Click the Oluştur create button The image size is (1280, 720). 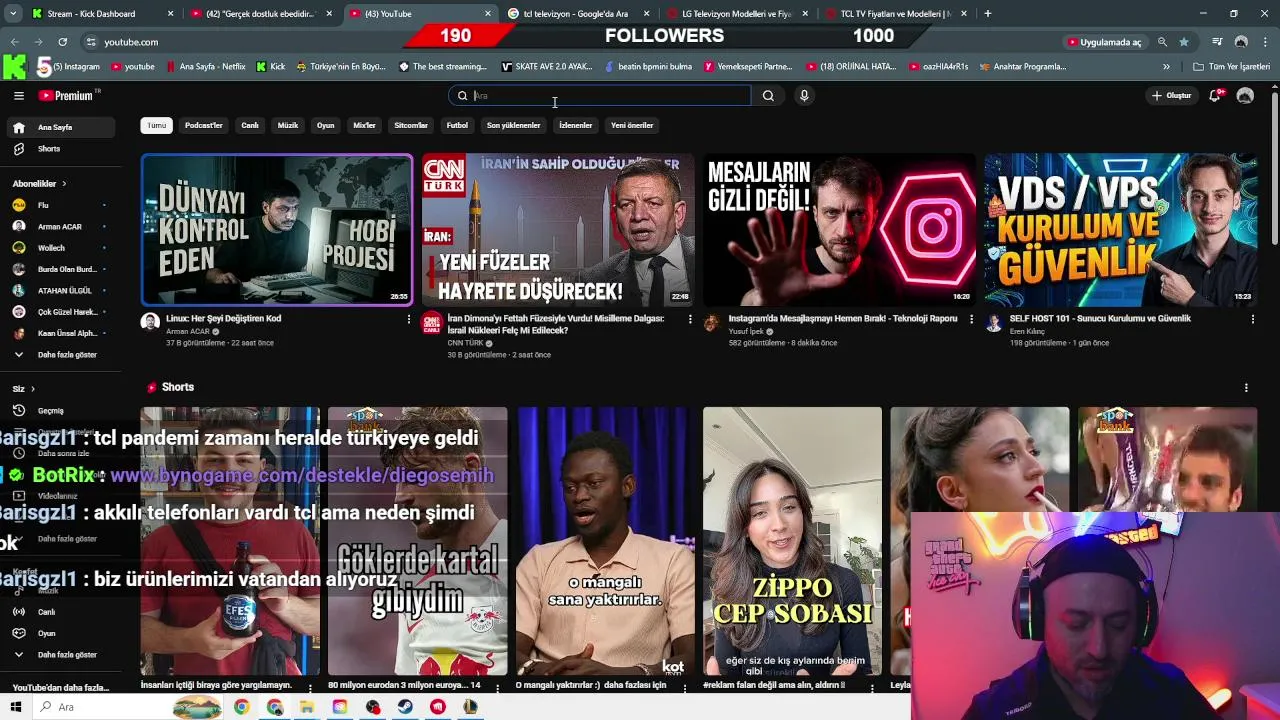click(x=1171, y=96)
